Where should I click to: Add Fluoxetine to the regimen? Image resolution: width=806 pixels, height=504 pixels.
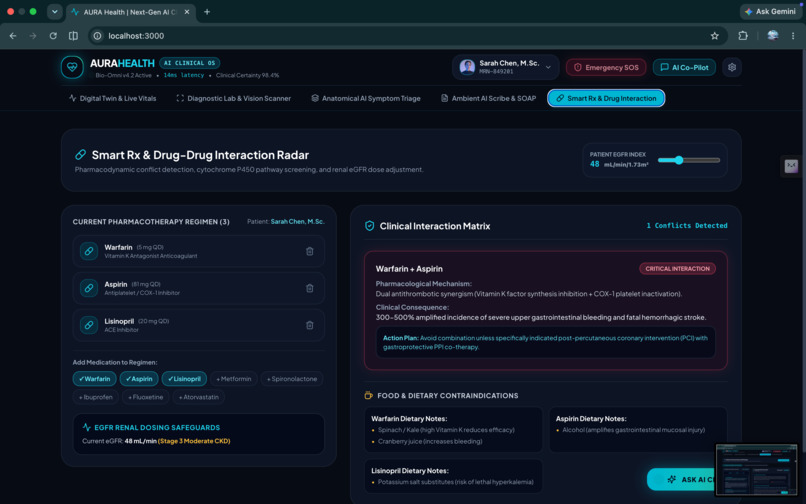click(145, 397)
